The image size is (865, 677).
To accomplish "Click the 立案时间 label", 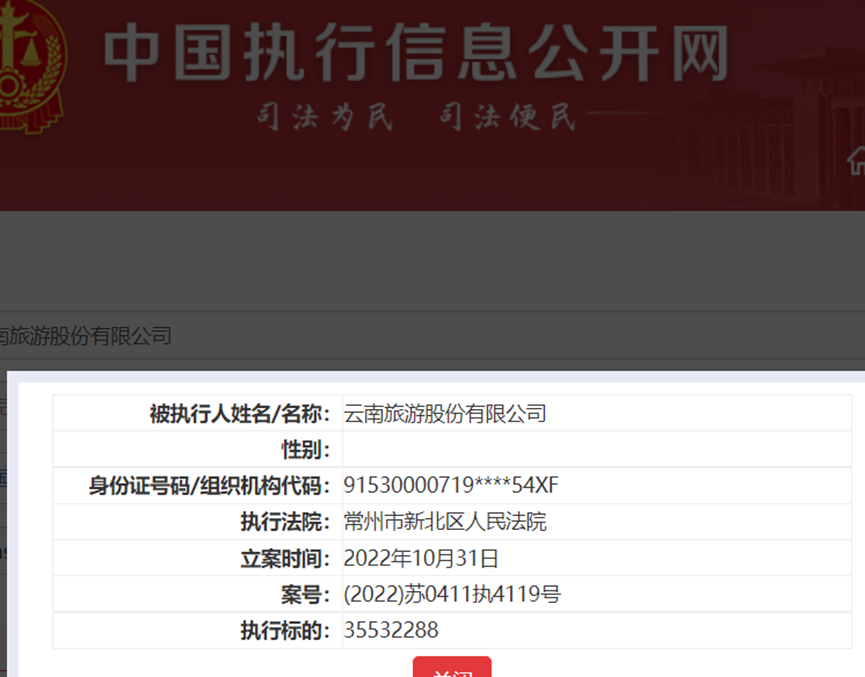I will click(285, 558).
